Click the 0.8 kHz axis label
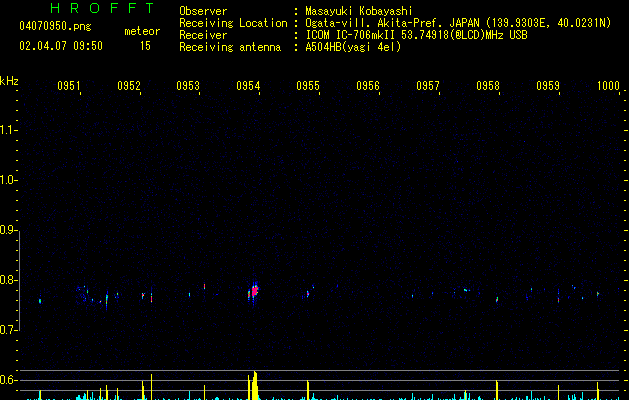 click(8, 280)
